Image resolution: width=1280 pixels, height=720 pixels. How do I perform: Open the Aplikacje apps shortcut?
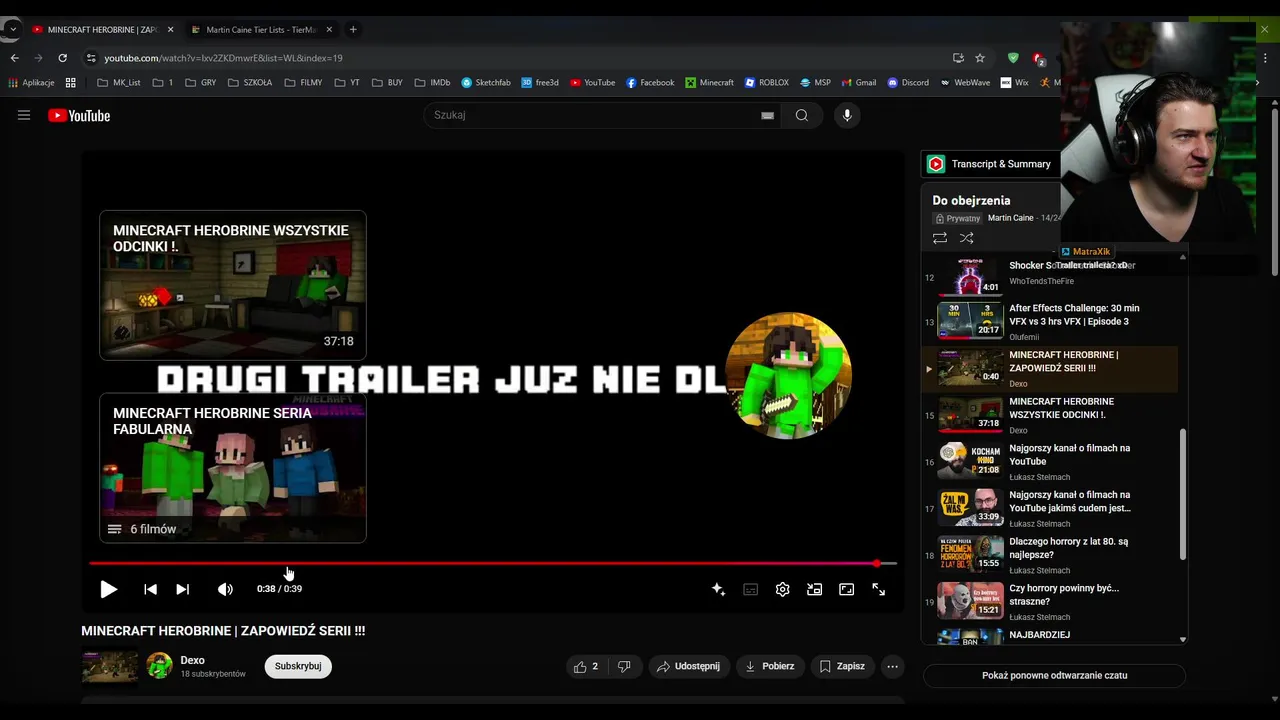[x=31, y=83]
